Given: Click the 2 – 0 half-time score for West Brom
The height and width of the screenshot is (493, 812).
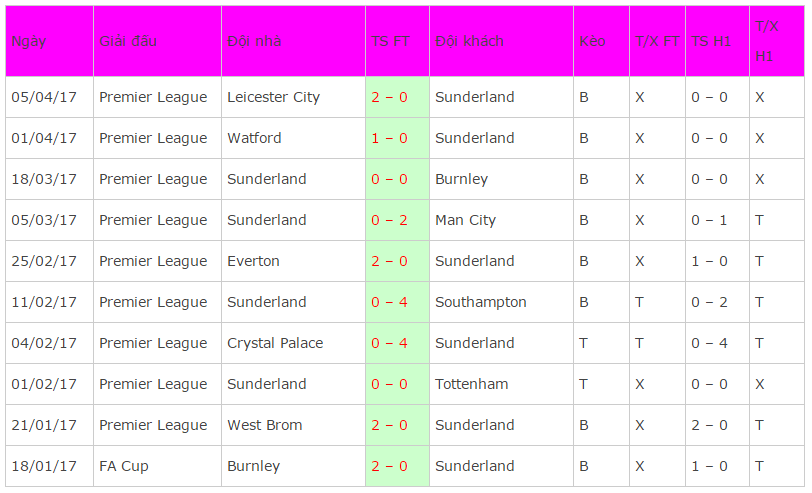Looking at the screenshot, I should (709, 425).
